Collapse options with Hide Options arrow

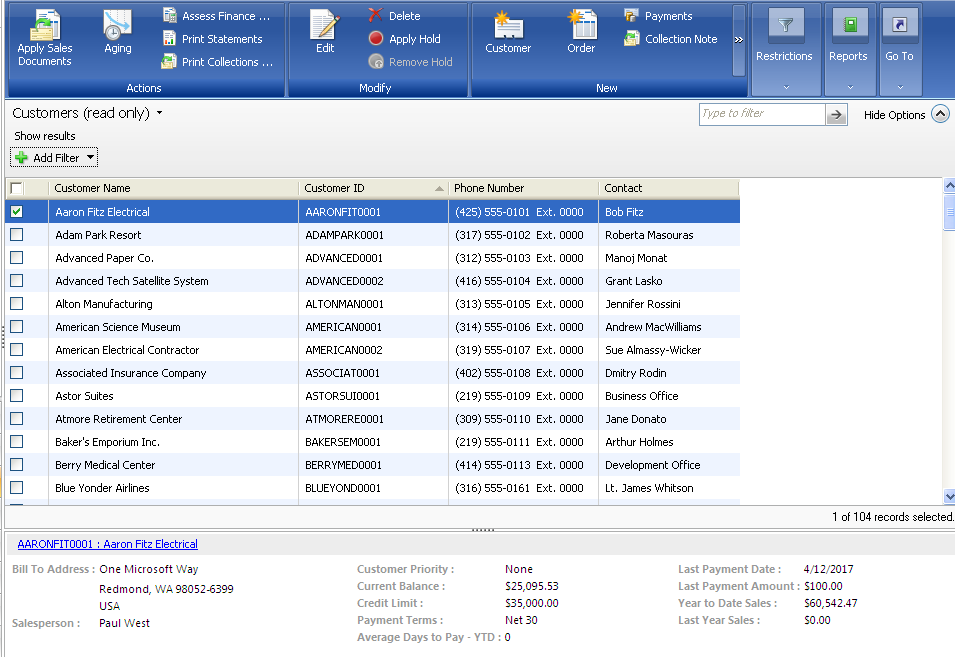click(940, 114)
